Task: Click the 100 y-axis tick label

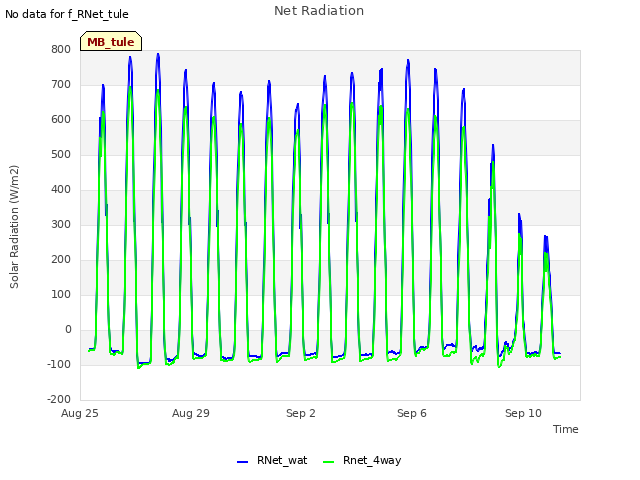Action: [61, 294]
